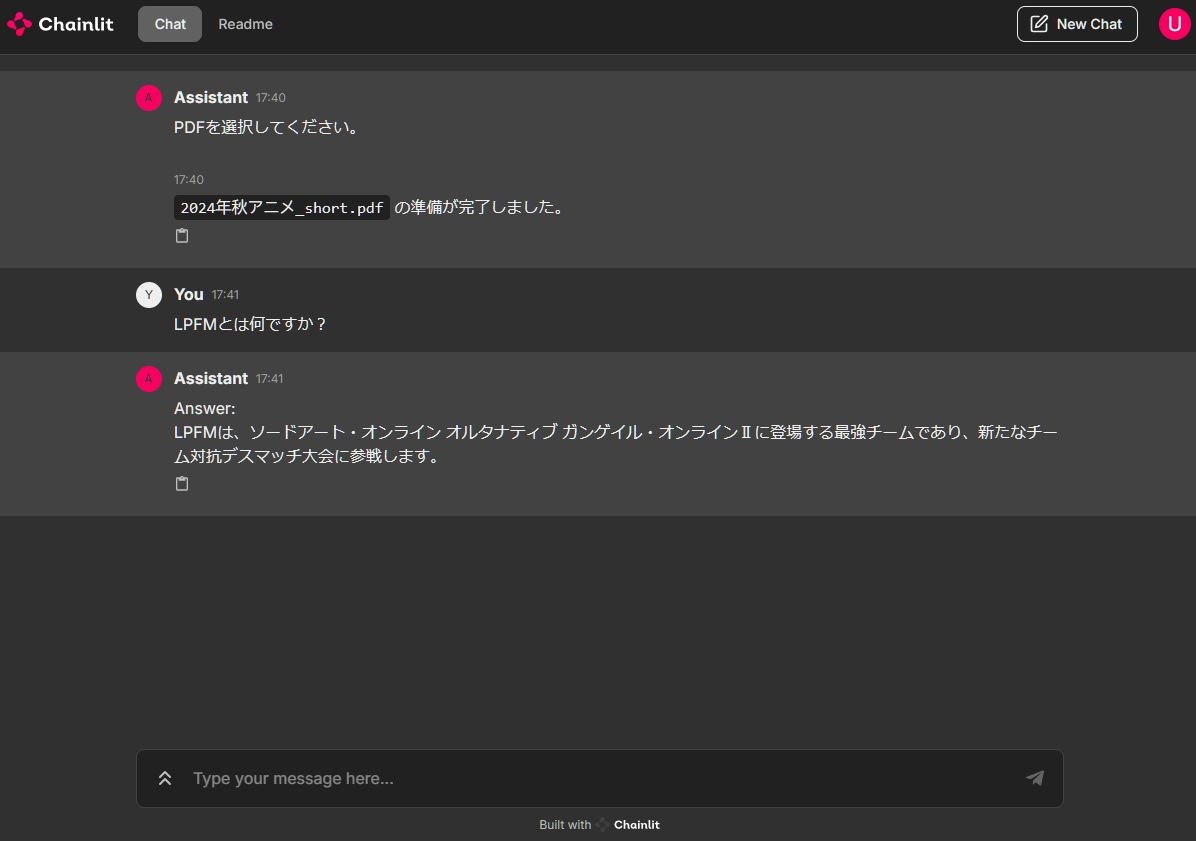The image size is (1196, 841).
Task: Click the double chevron in the message box
Action: point(165,777)
